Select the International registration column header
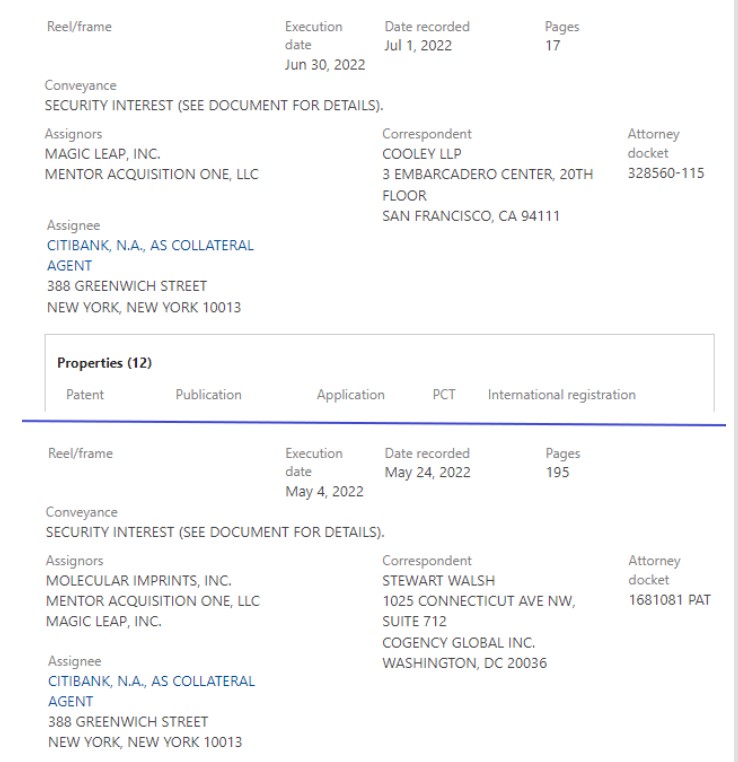Image resolution: width=738 pixels, height=762 pixels. click(562, 395)
